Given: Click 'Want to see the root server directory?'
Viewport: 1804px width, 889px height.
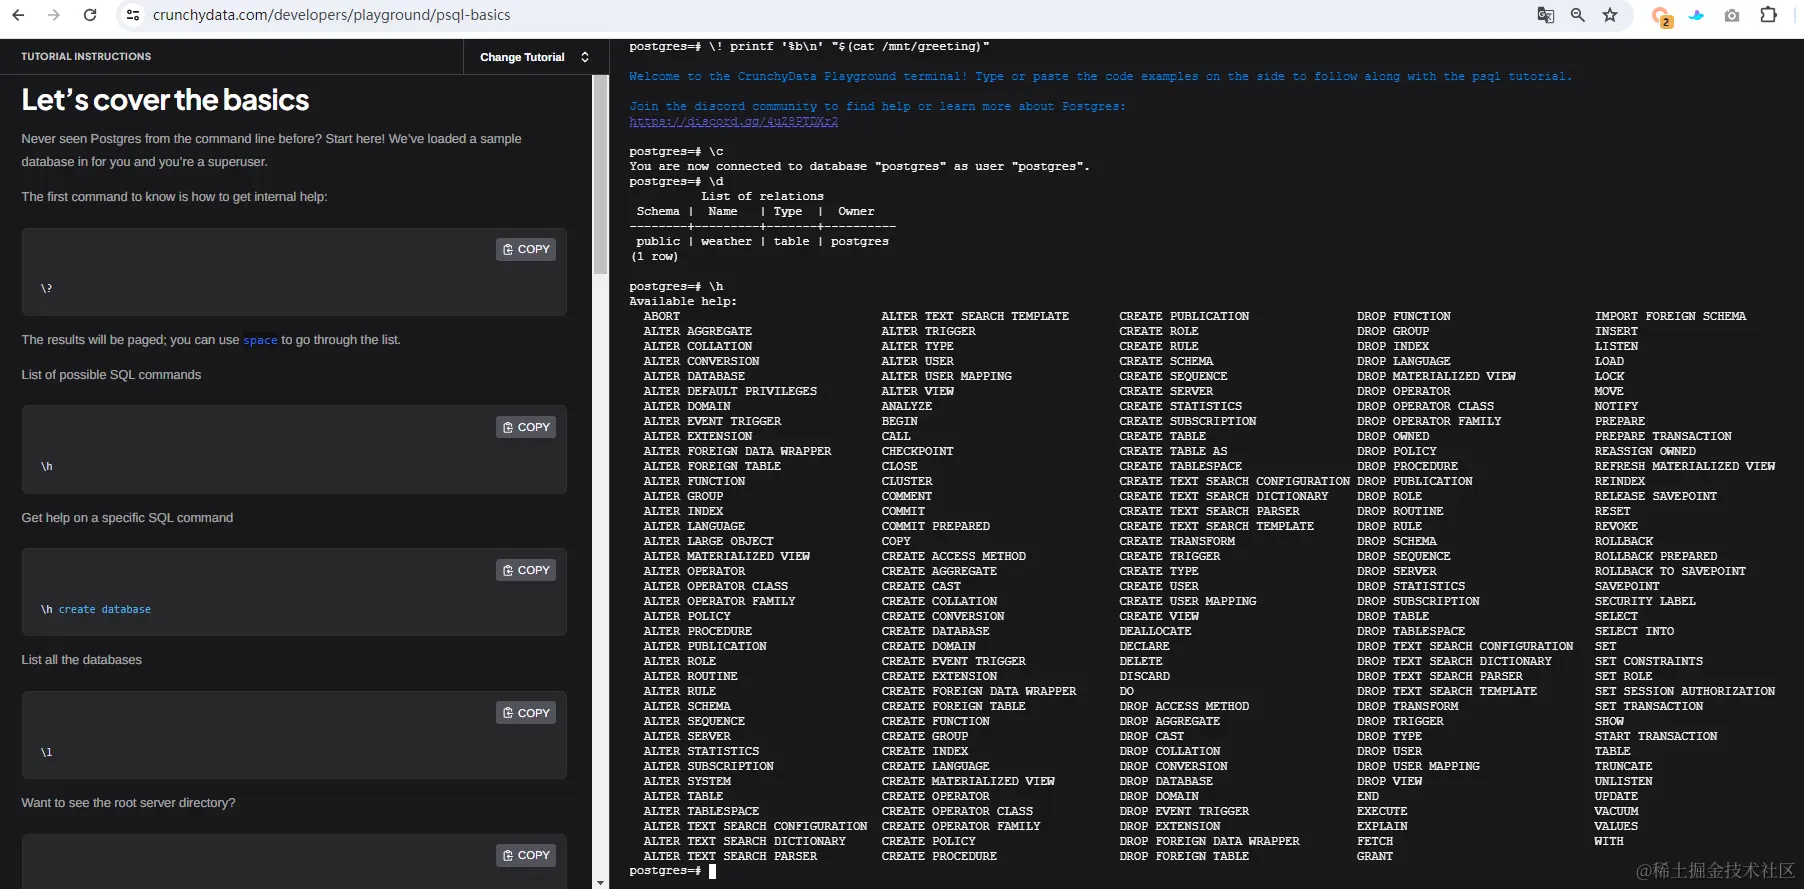Looking at the screenshot, I should click(x=128, y=803).
